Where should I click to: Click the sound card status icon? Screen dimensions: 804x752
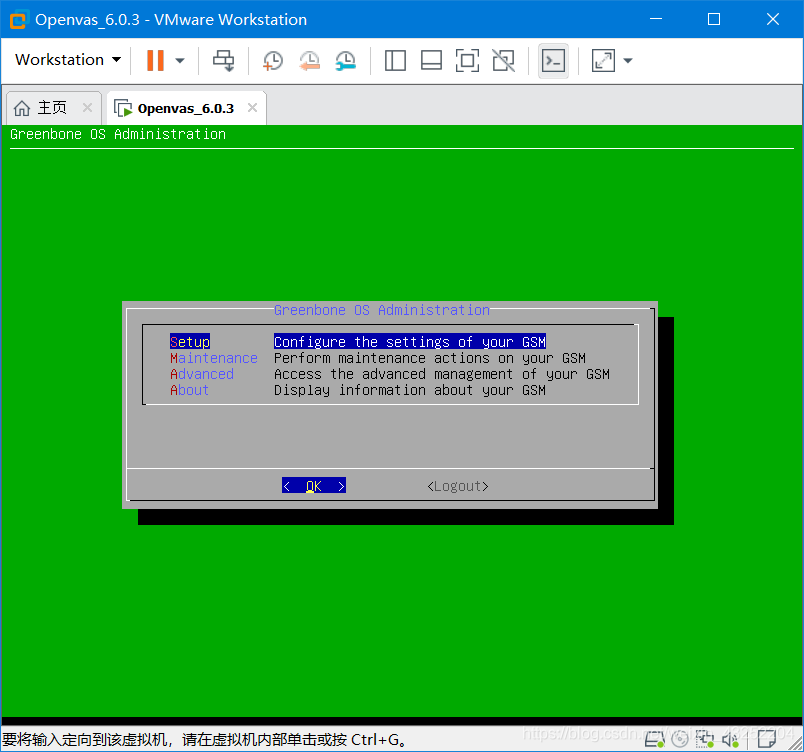(x=730, y=739)
